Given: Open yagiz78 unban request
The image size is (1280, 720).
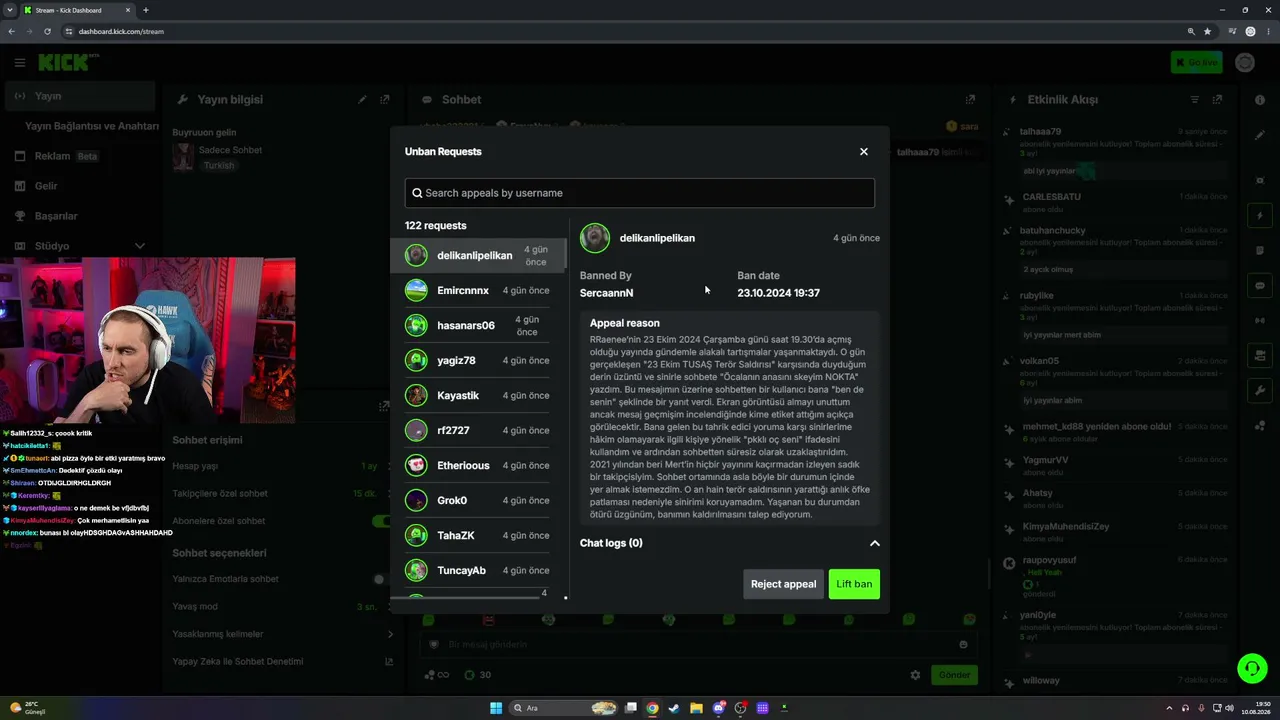Looking at the screenshot, I should [x=477, y=360].
